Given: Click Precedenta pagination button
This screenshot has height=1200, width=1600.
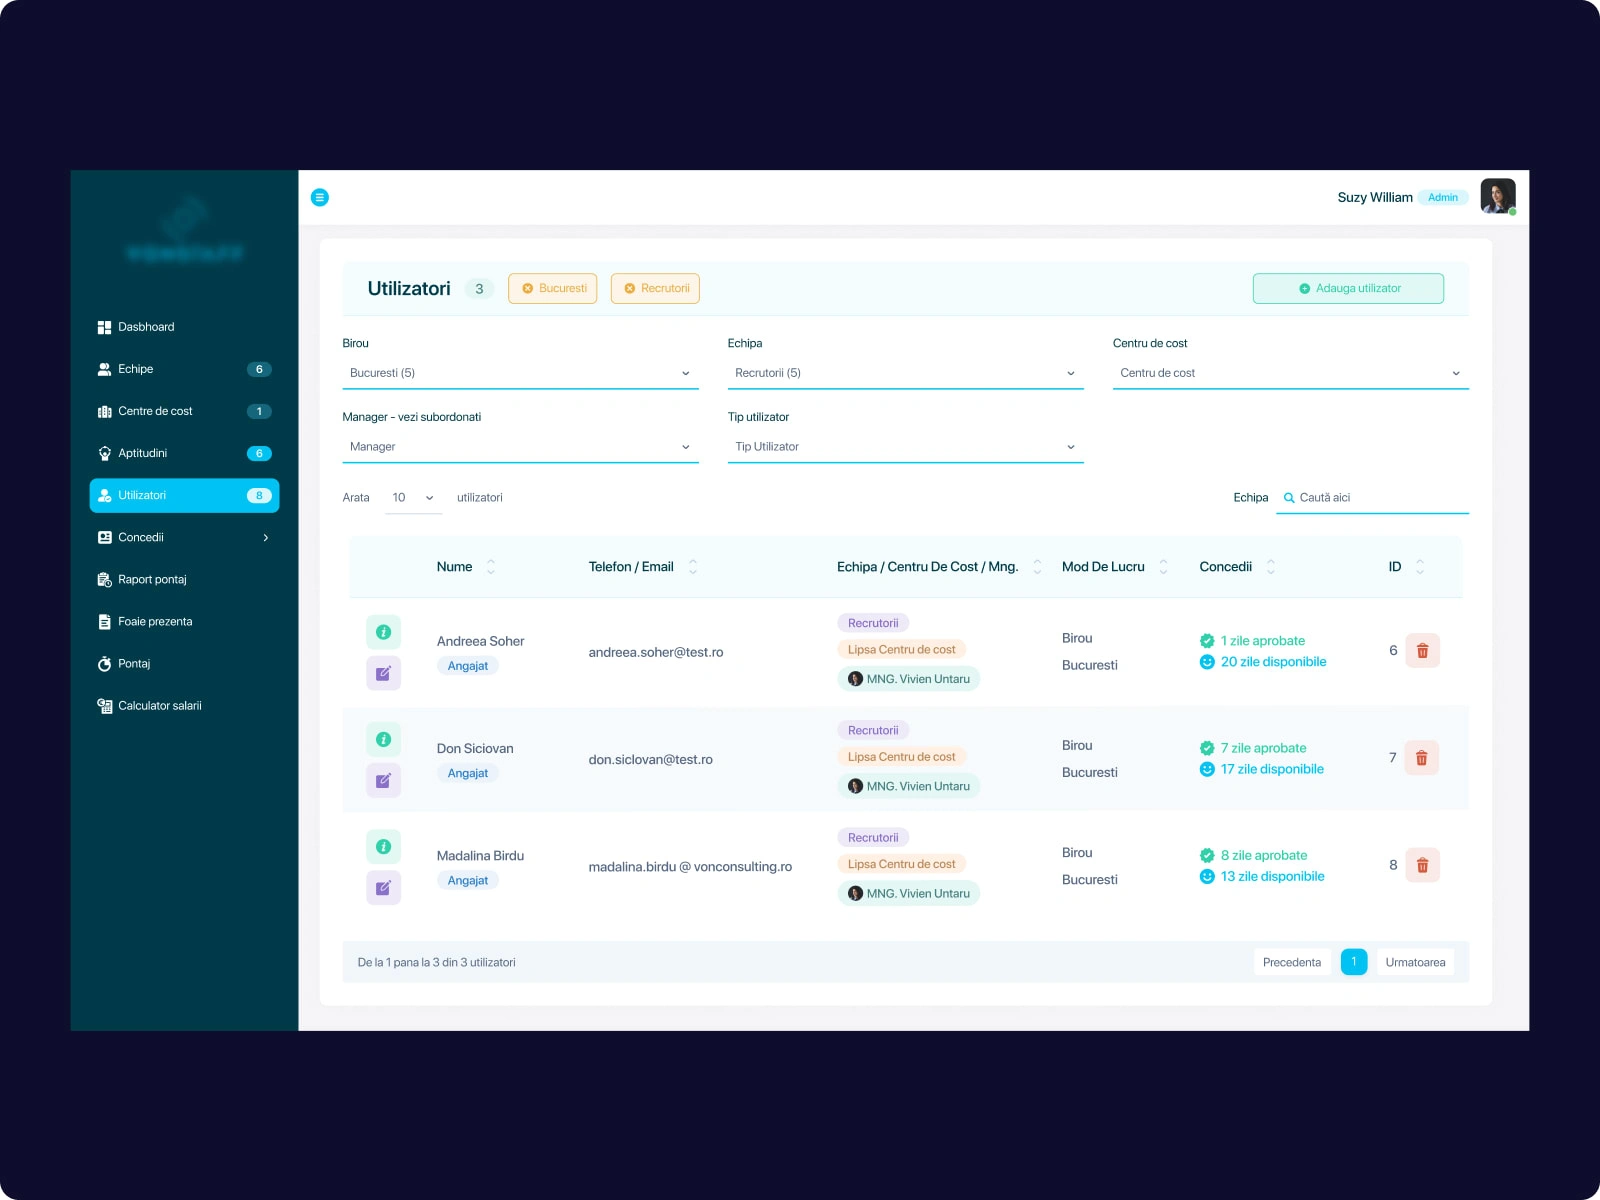Looking at the screenshot, I should (x=1292, y=962).
